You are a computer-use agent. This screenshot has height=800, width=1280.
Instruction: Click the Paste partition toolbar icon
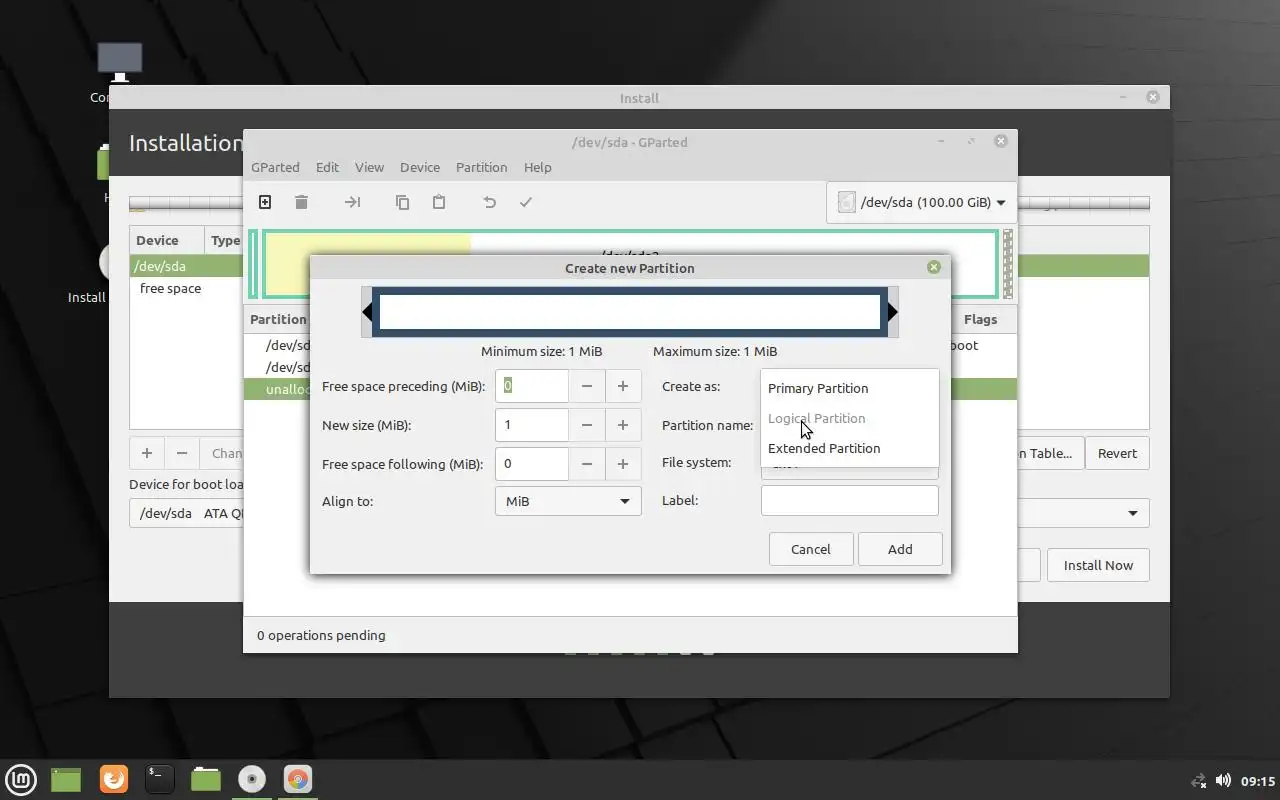pos(438,202)
